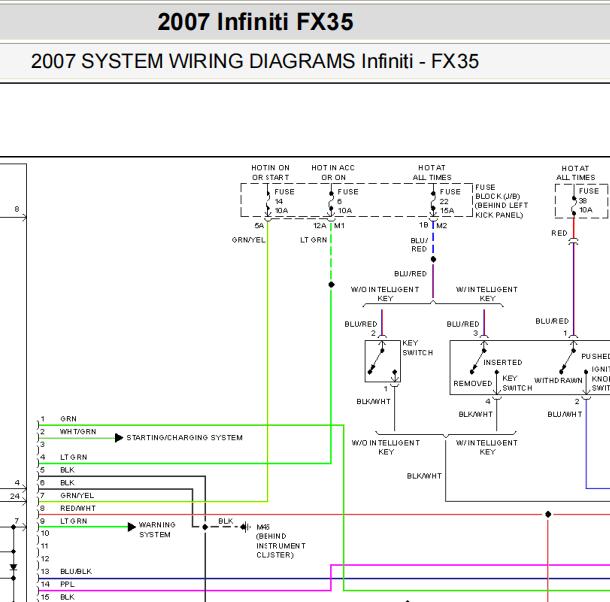
Task: Click pin 14 "PPL" wire label
Action: pos(67,584)
